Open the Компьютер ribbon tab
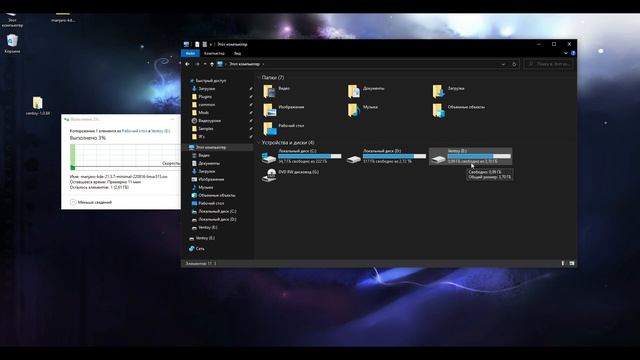The image size is (640, 360). click(214, 53)
